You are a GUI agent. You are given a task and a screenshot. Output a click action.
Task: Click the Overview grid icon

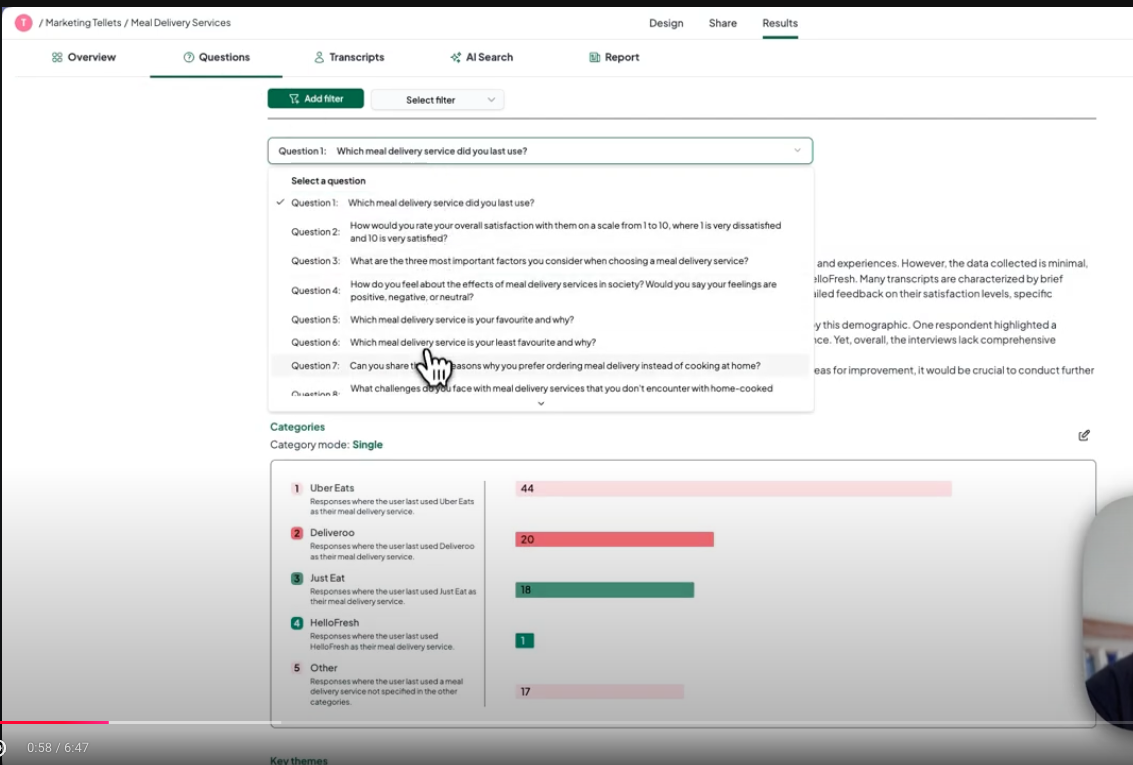pos(57,57)
